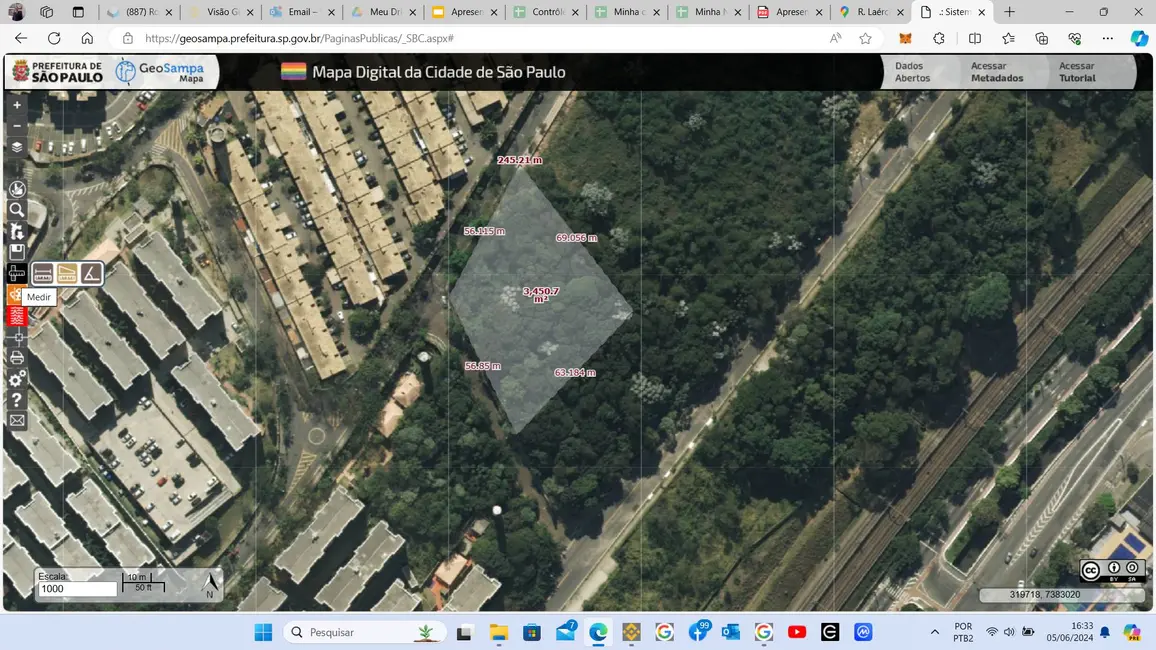Screen dimensions: 1156x650
Task: Click the Escala value input field
Action: (x=77, y=588)
